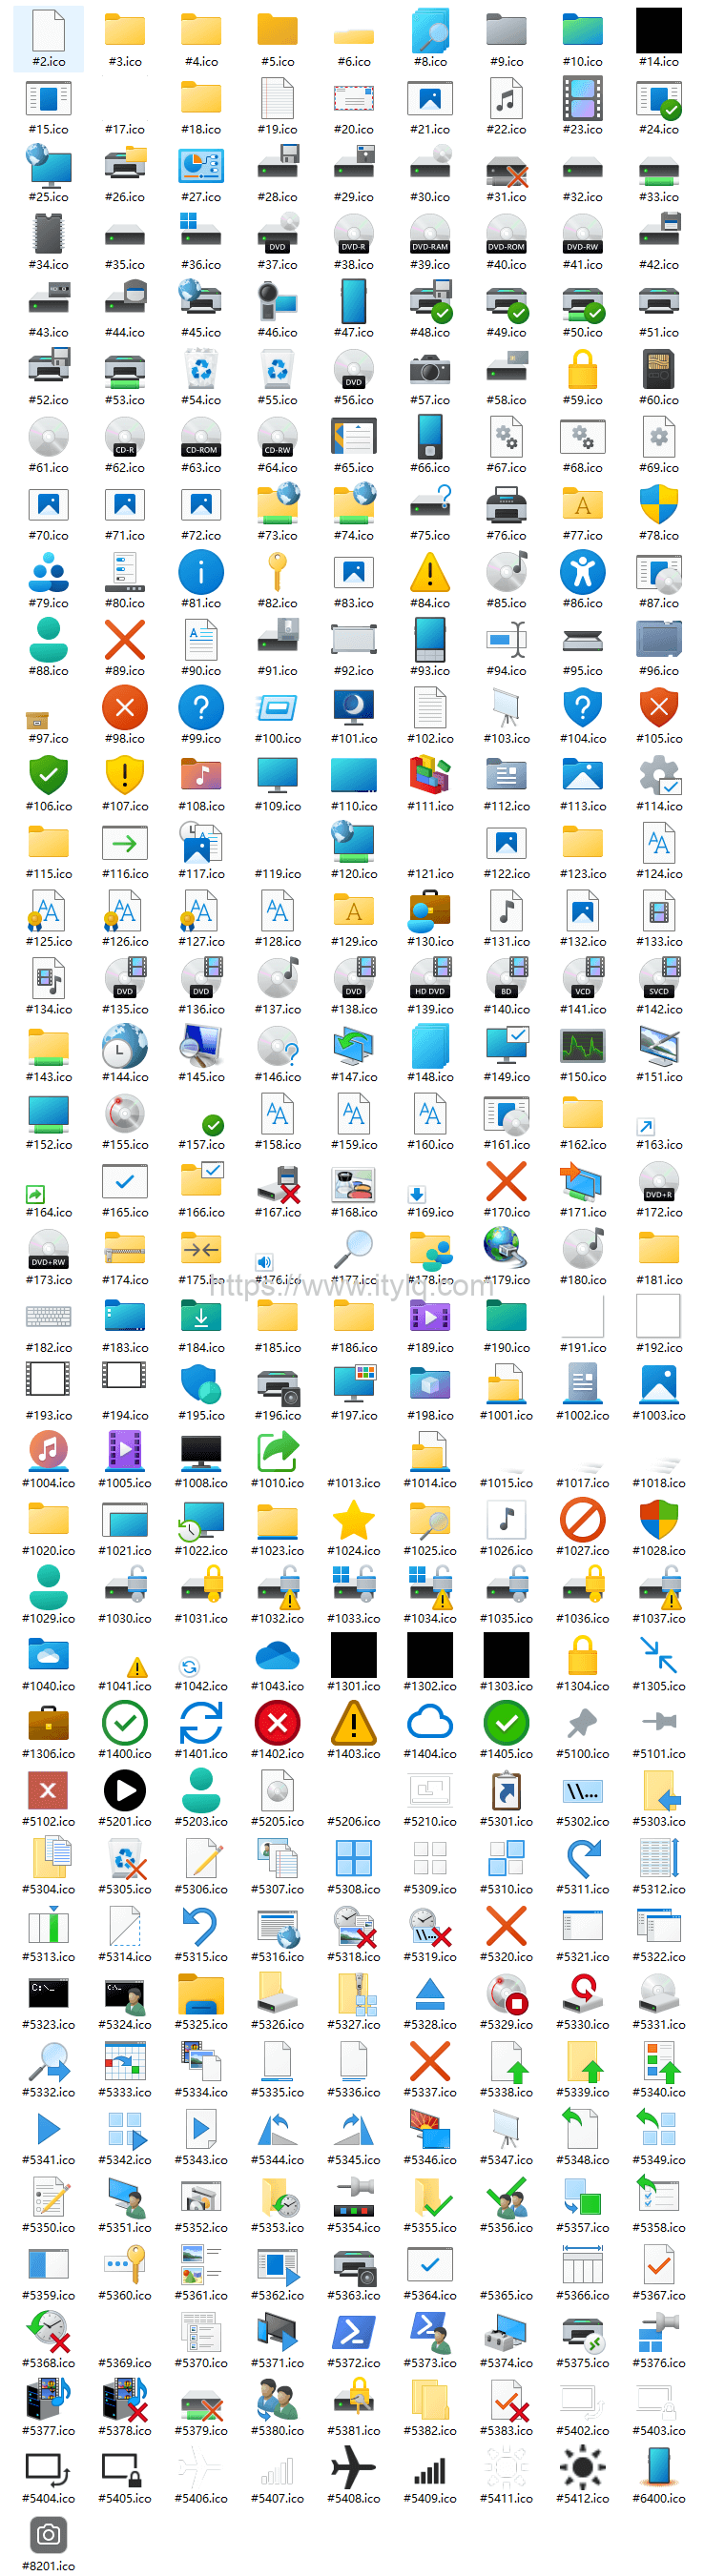The width and height of the screenshot is (704, 2576).
Task: Select the yellow padlock icon #59.ico
Action: pos(582,369)
